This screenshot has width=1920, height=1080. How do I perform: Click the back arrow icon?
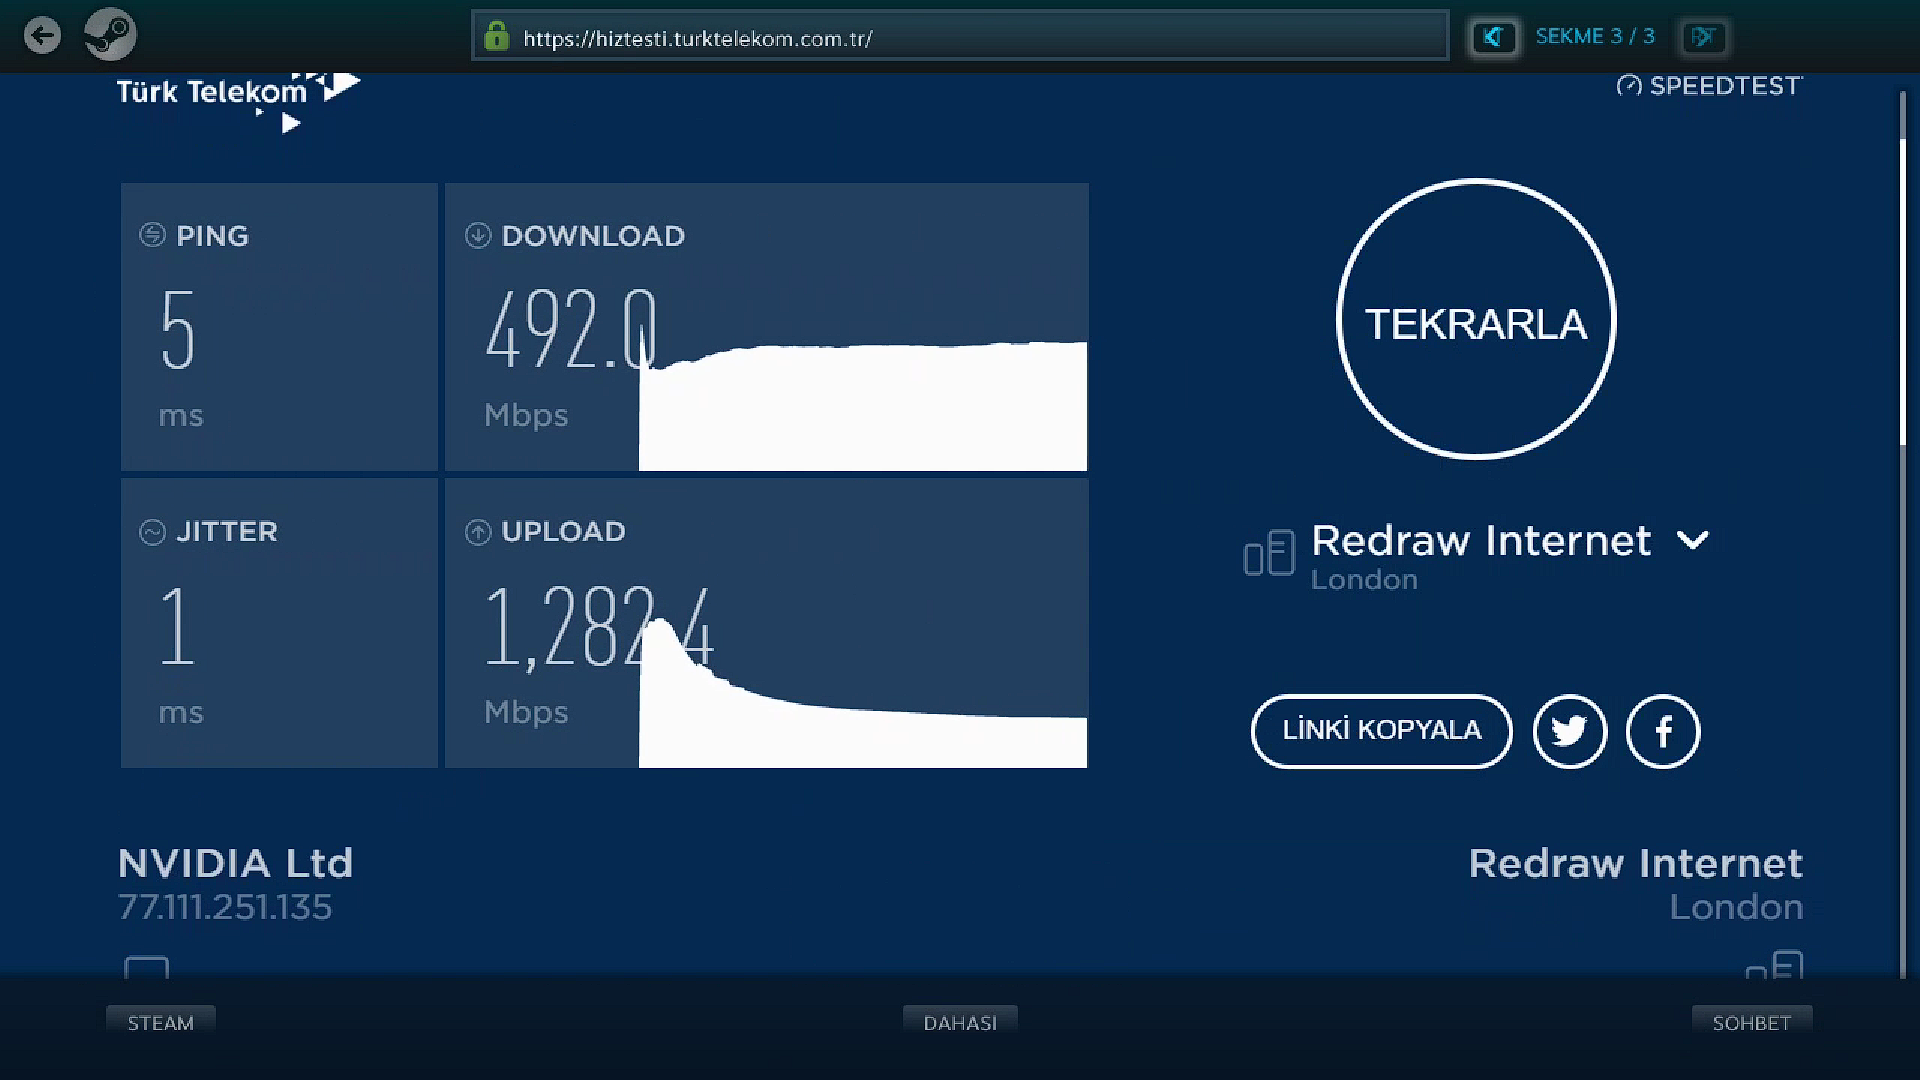click(42, 36)
